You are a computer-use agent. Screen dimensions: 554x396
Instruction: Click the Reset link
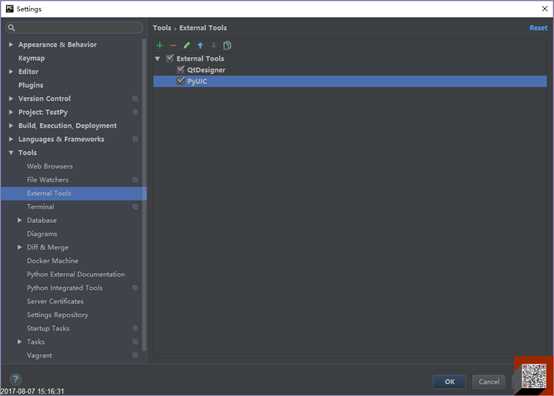coord(538,28)
